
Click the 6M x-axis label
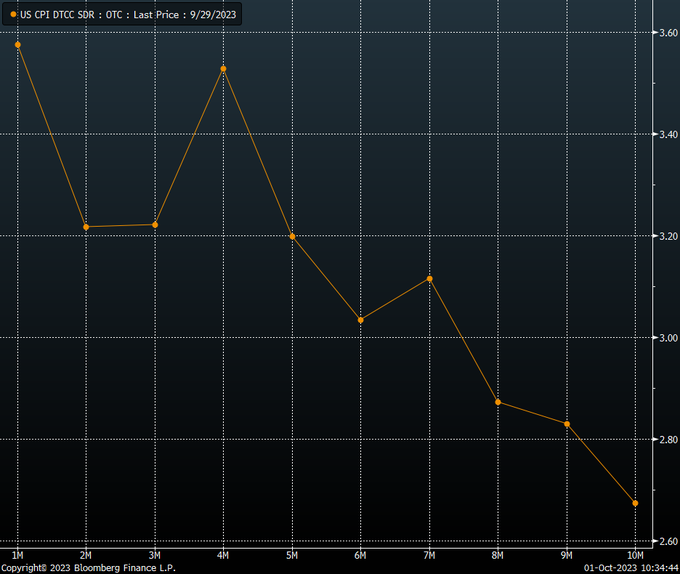click(360, 555)
